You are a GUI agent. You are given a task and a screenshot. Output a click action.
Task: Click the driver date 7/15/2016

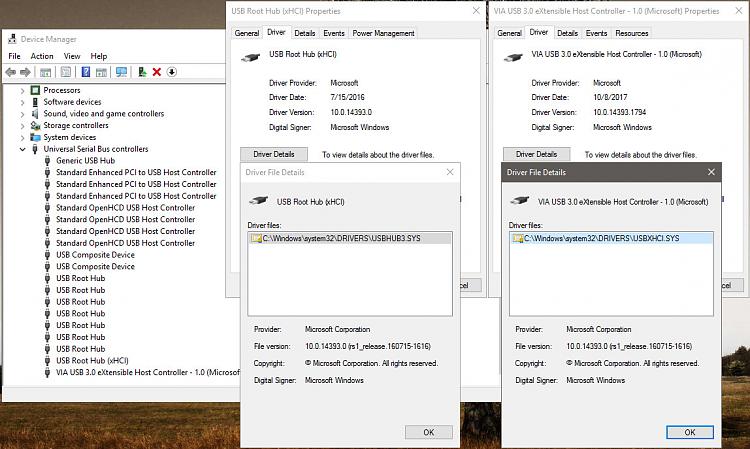pos(347,97)
